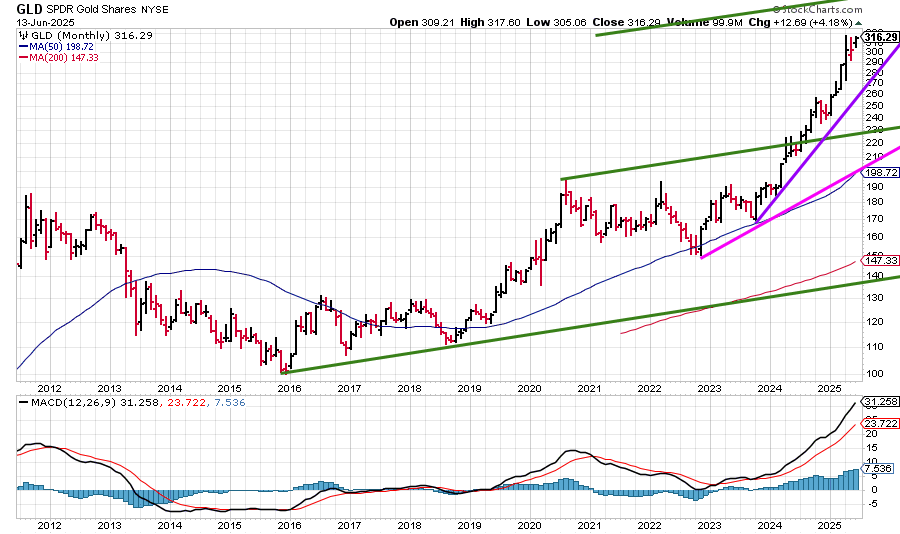Click the 'Volume 99.9M' value
Image resolution: width=900 pixels, height=534 pixels.
pos(704,22)
